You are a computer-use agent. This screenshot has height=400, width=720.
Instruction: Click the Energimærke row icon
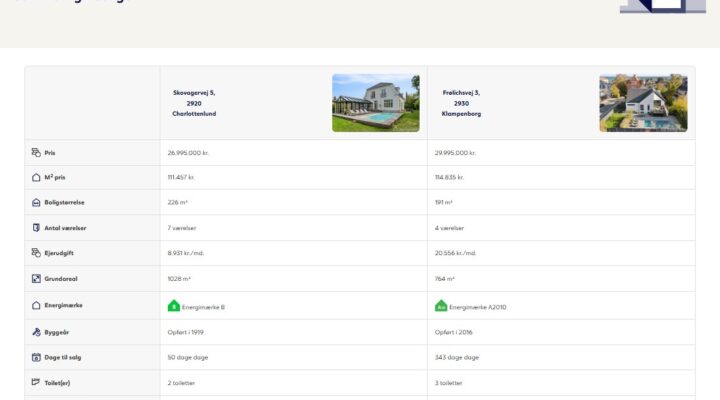pos(36,305)
